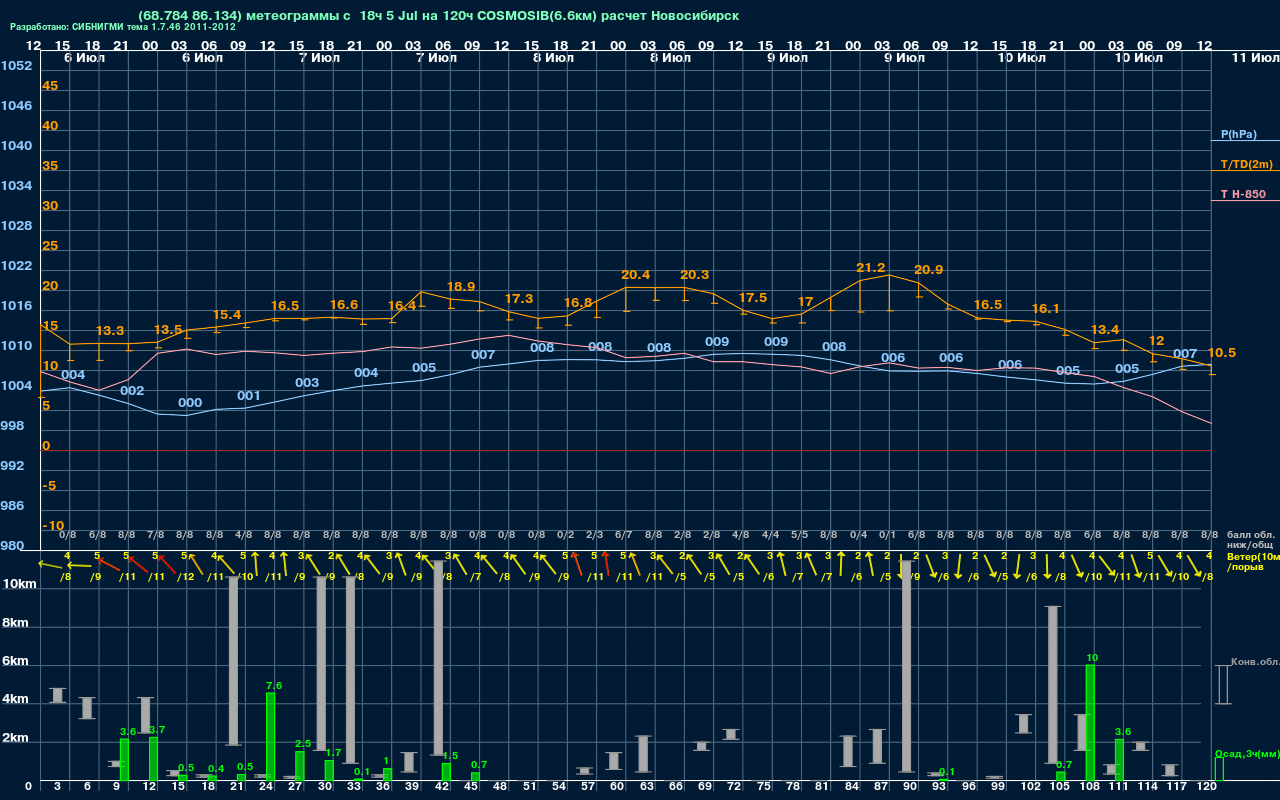1280x800 pixels.
Task: Click the pressure label 001
Action: [x=249, y=396]
